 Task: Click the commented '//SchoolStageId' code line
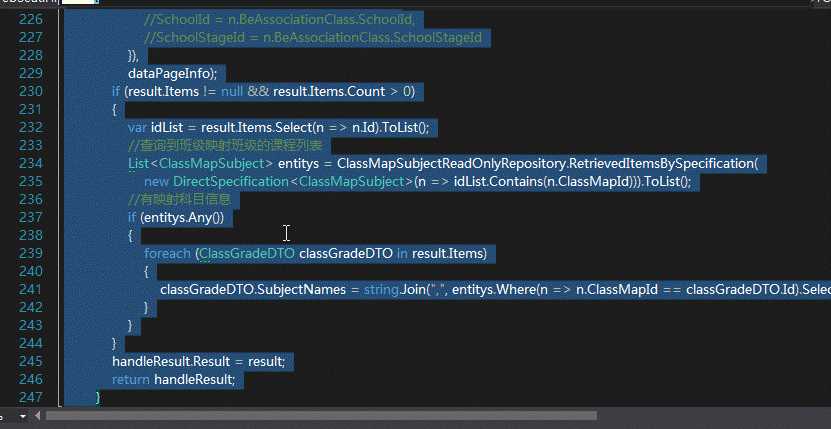coord(313,38)
